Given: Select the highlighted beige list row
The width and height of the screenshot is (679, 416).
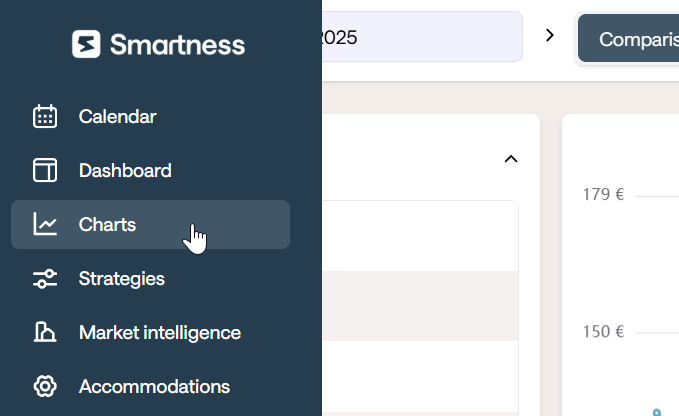Looking at the screenshot, I should (420, 306).
